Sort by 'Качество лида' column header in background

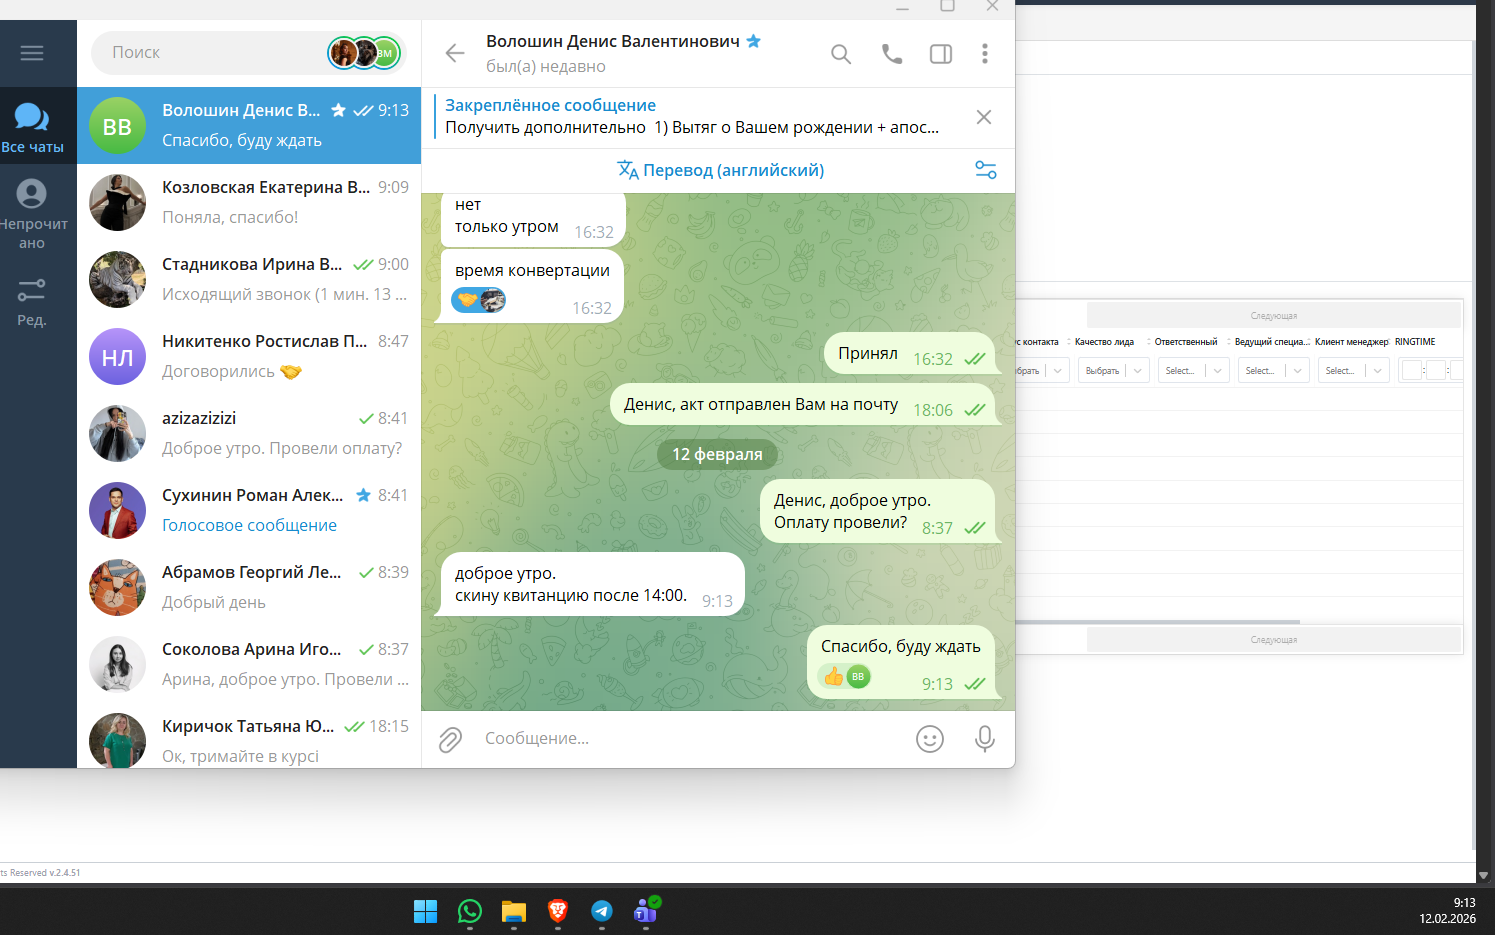pyautogui.click(x=1104, y=342)
